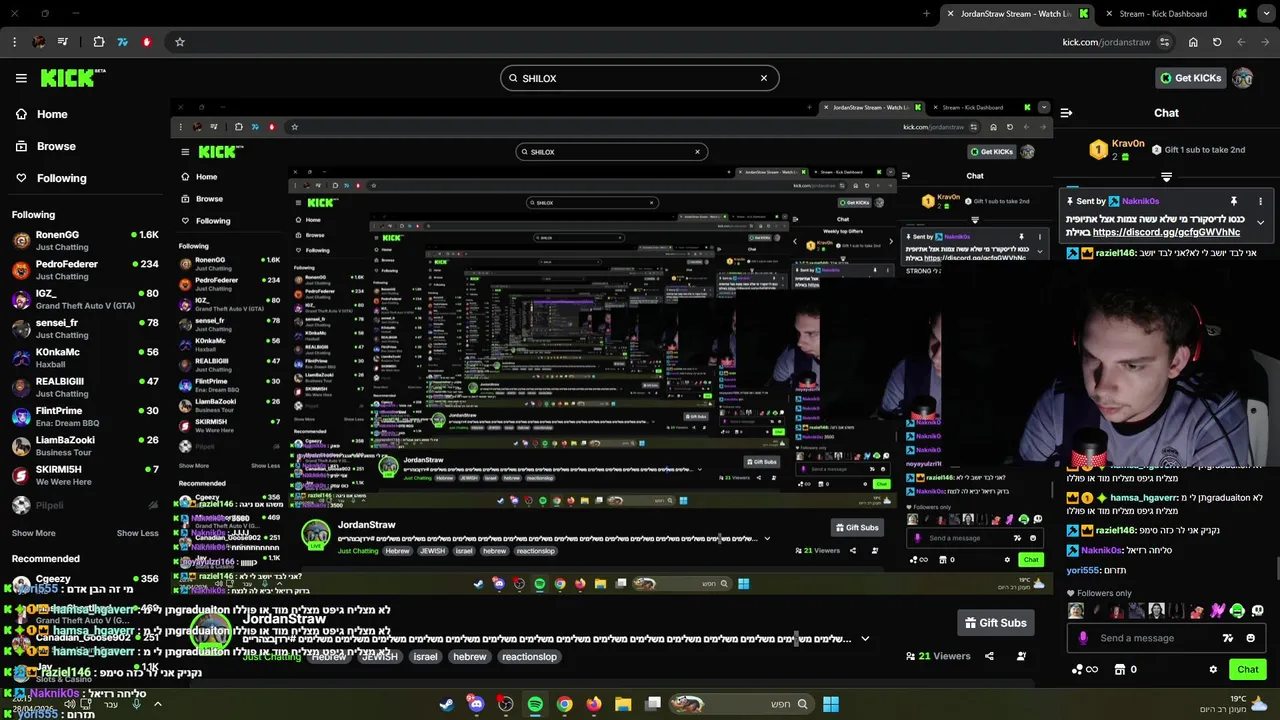
Task: Click the purple microphone icon in the chat input
Action: coord(1083,638)
